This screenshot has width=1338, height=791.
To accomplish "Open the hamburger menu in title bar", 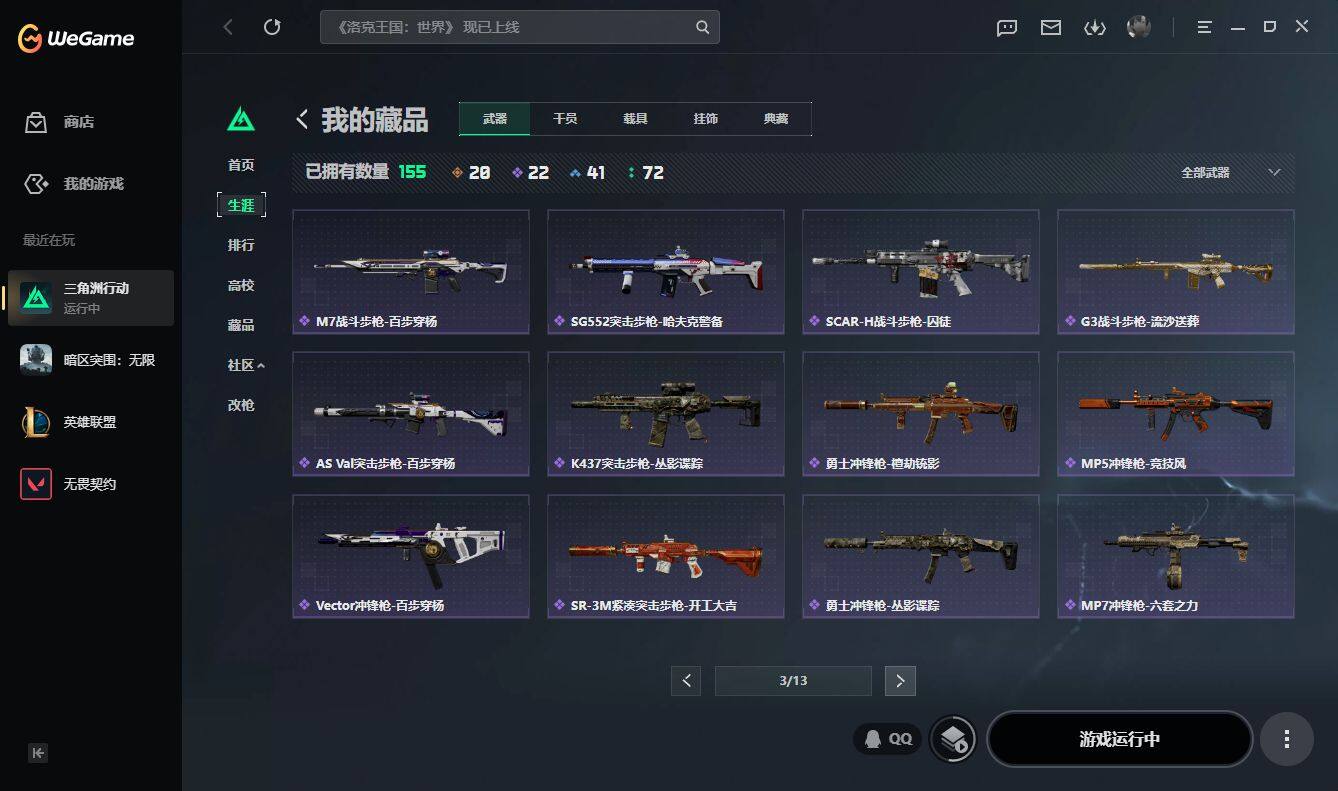I will 1204,27.
